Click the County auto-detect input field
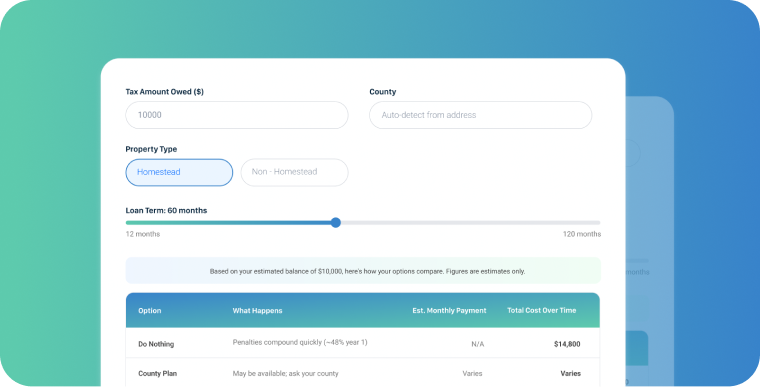 point(480,115)
